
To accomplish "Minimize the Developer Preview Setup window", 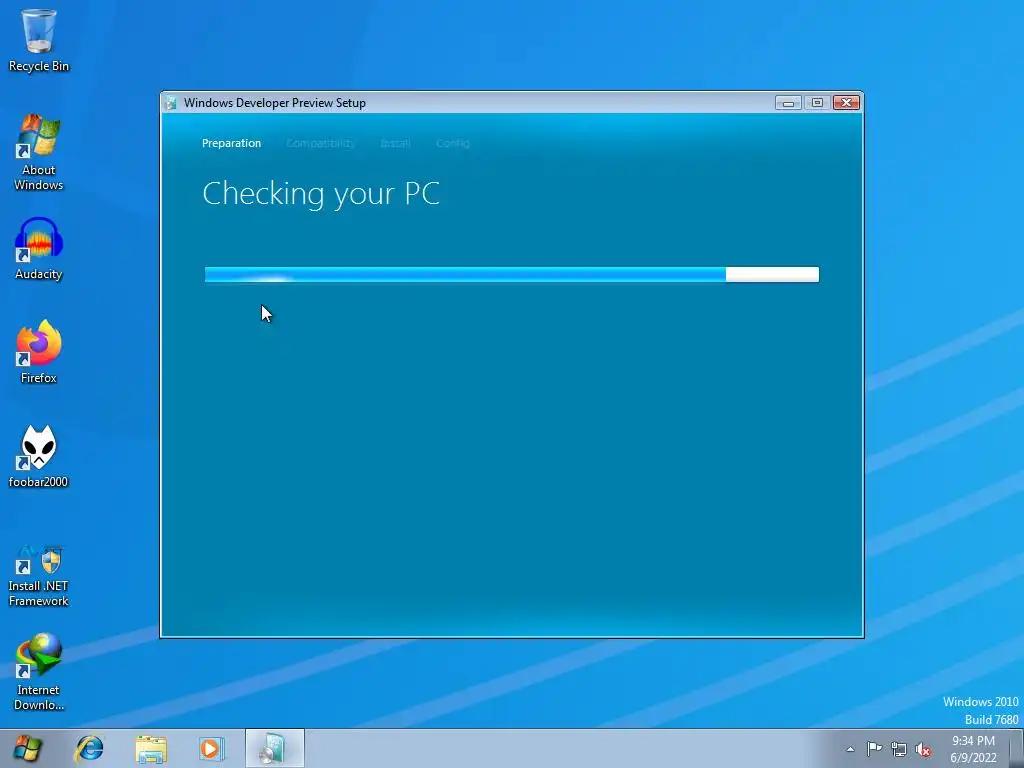I will coord(788,103).
